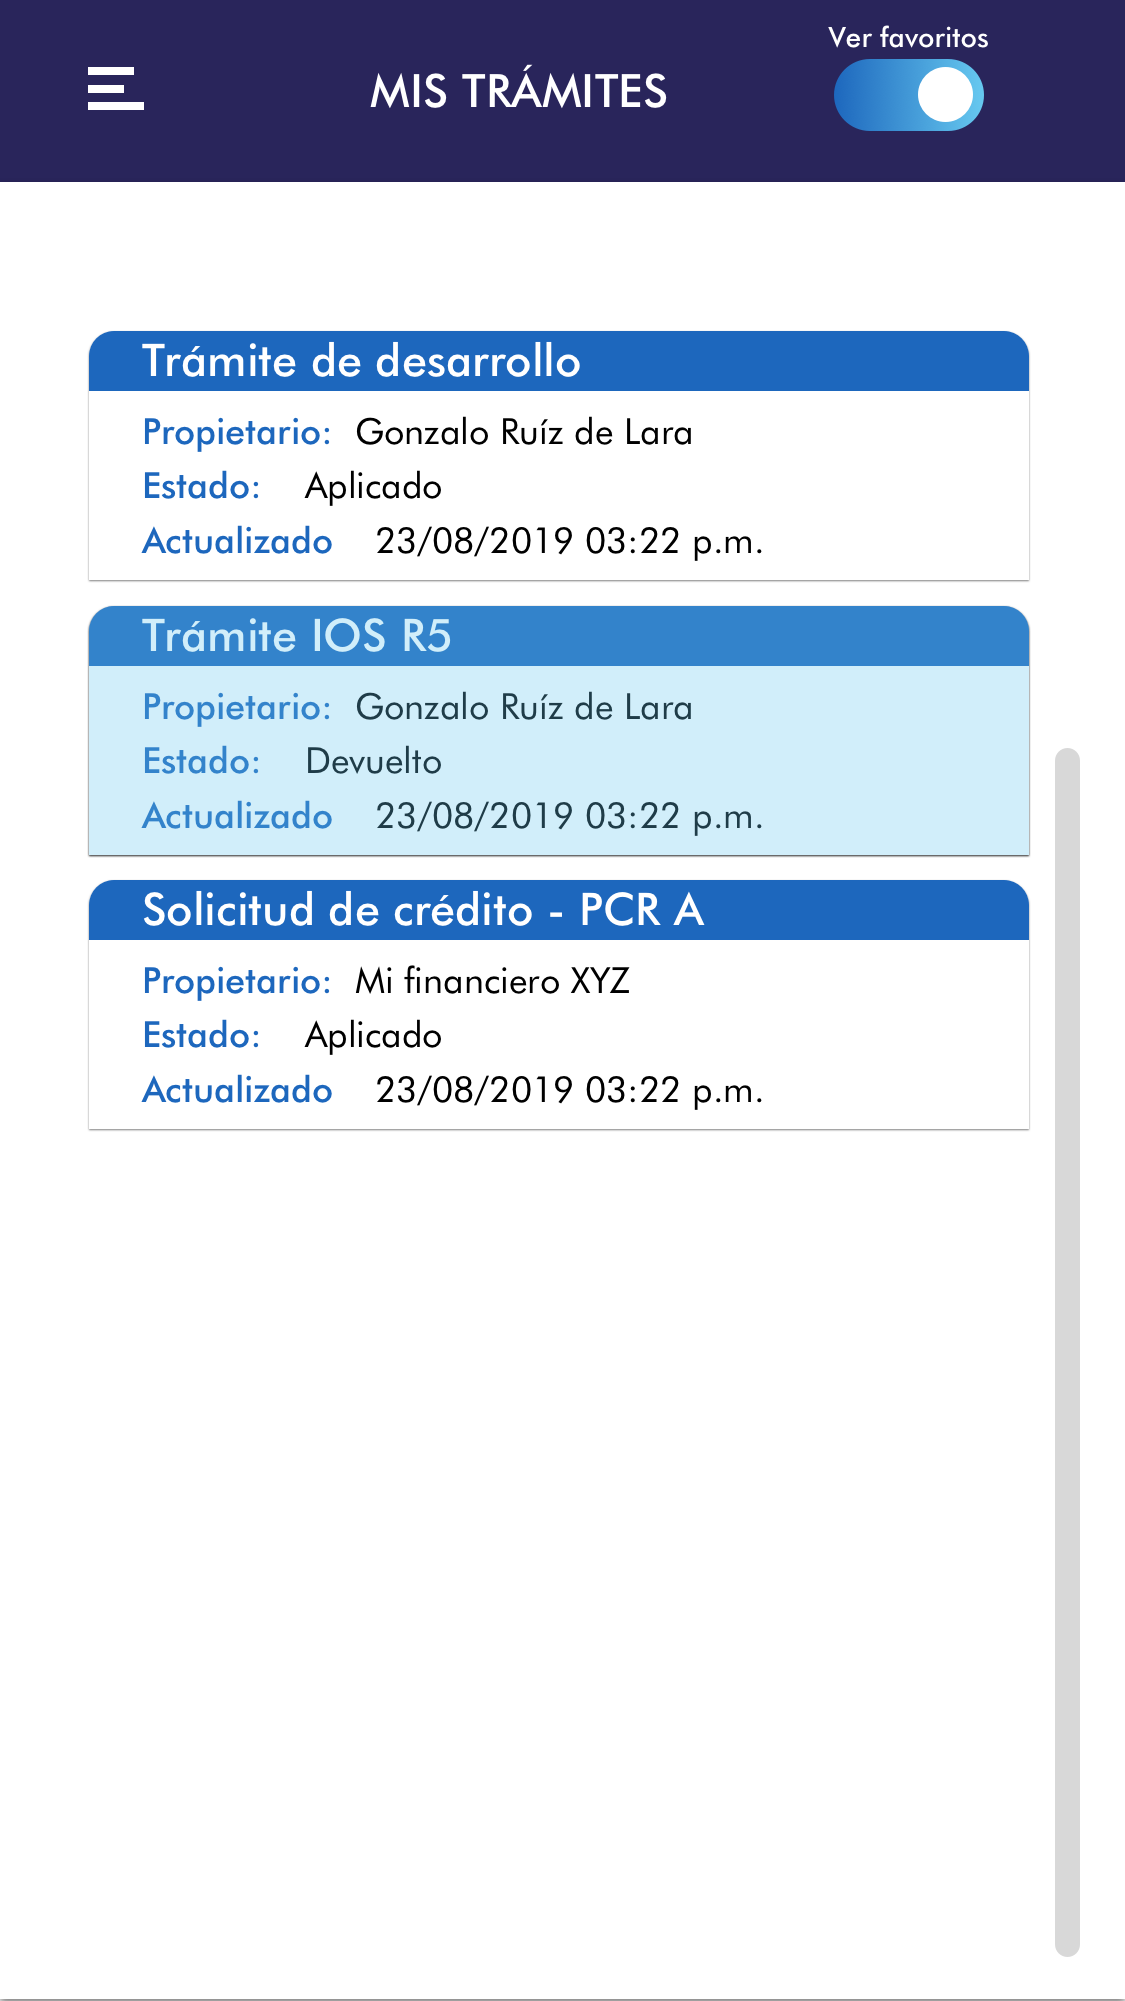
Task: Click the MIS TRÁMITES page title
Action: click(x=518, y=92)
